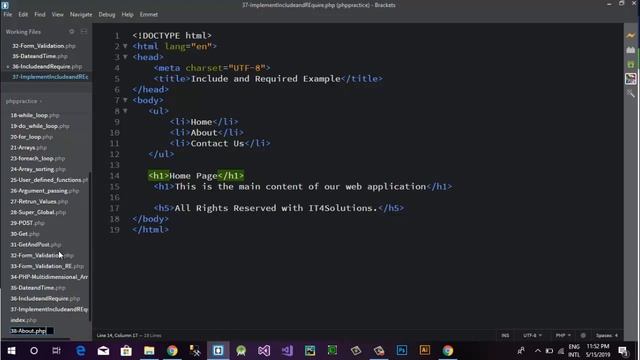Open the action center notification icon
The image size is (640, 360).
tap(623, 351)
